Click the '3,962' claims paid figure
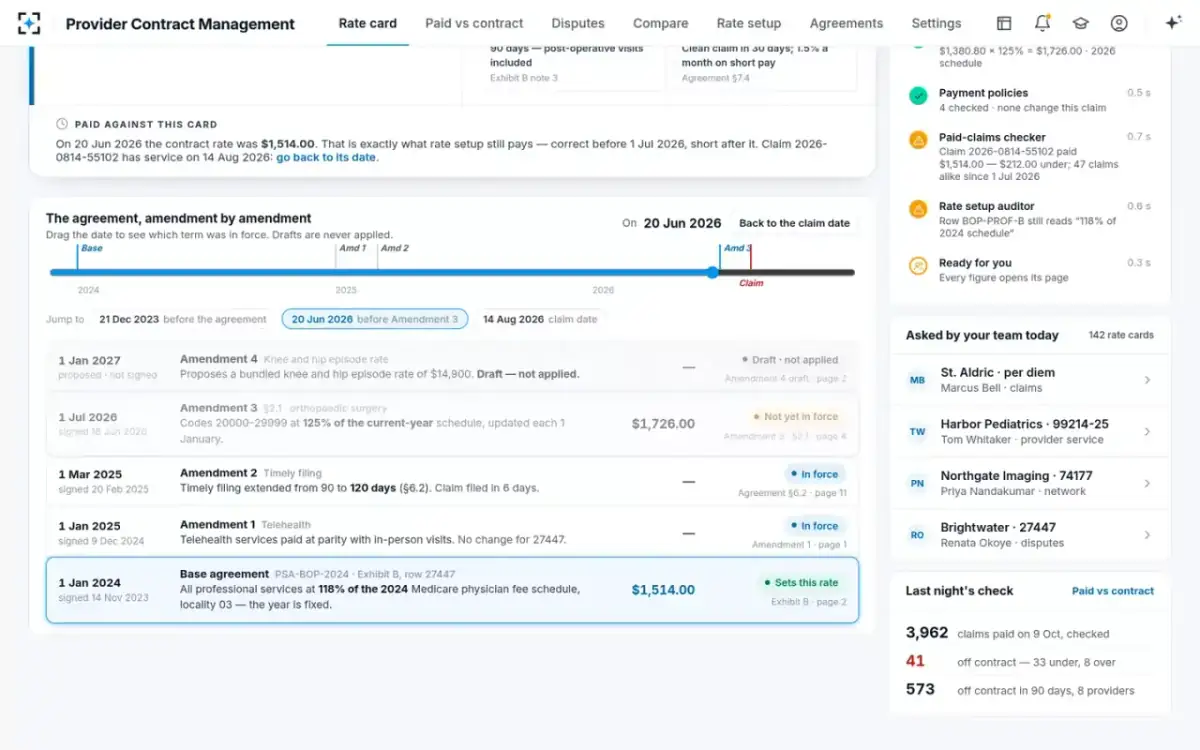The image size is (1200, 750). pyautogui.click(x=927, y=633)
